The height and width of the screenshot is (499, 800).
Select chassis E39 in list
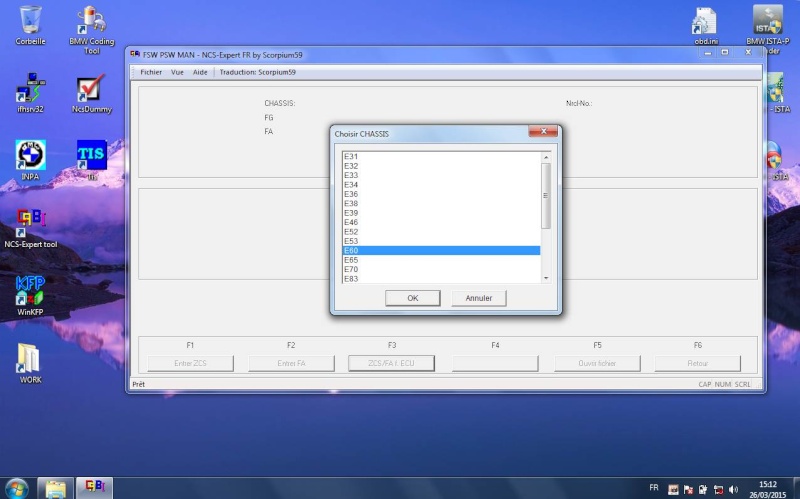pos(441,213)
